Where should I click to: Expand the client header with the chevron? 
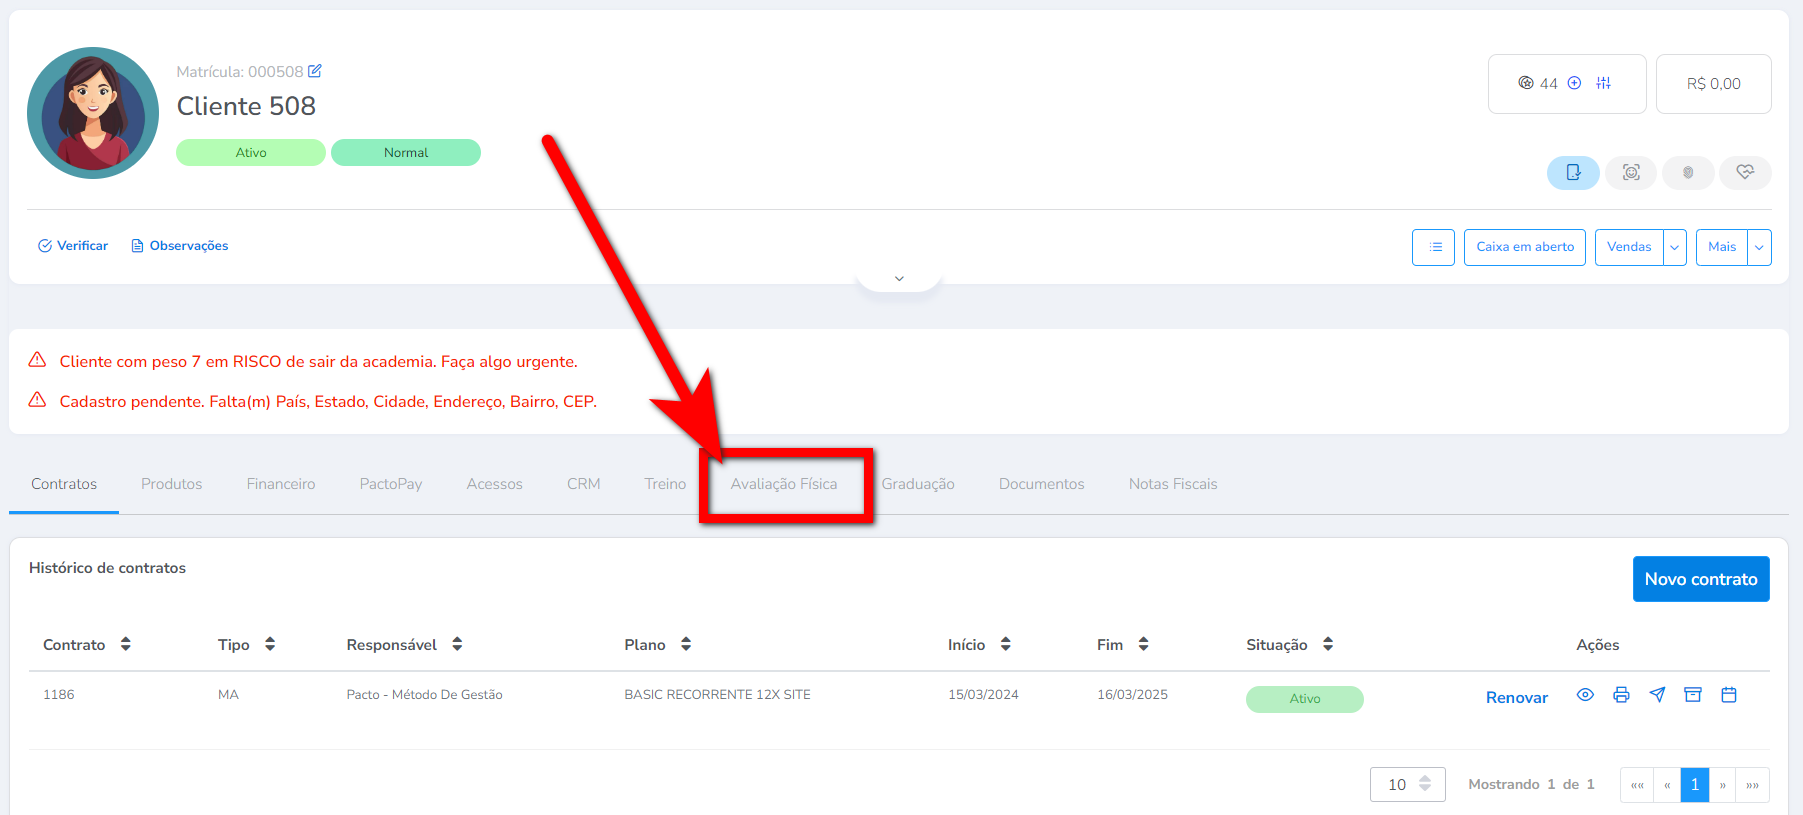899,279
